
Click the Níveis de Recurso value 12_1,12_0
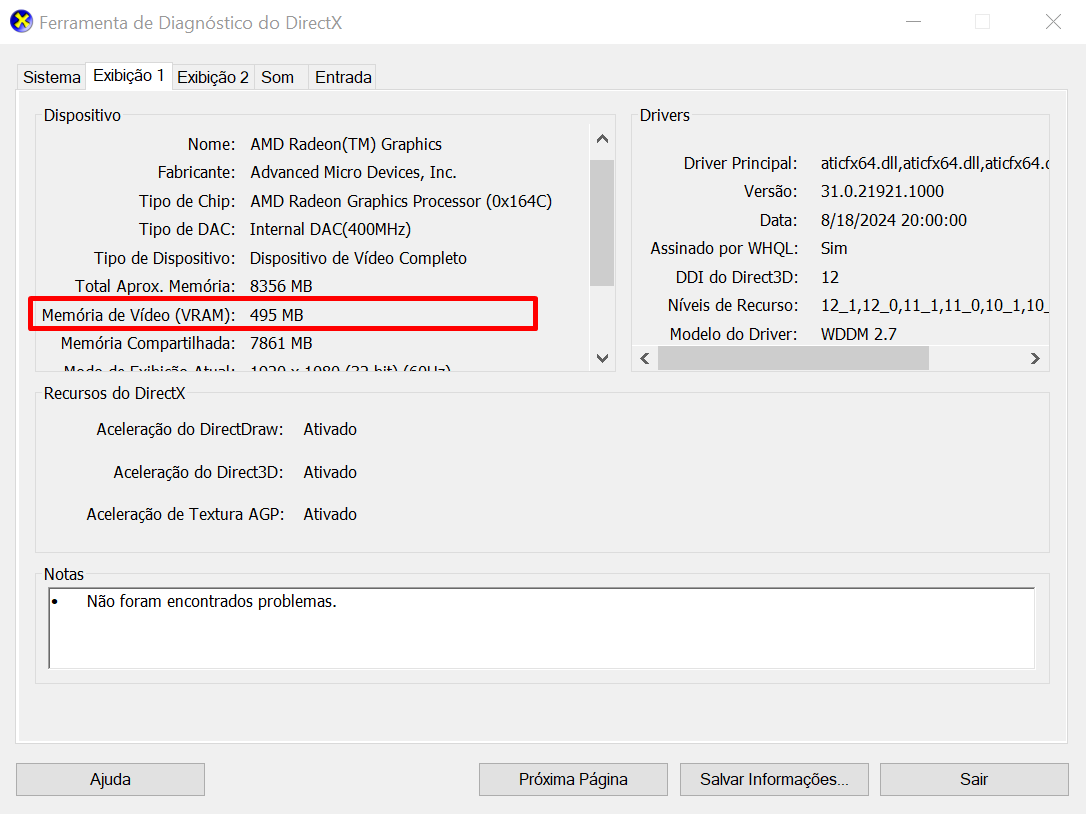click(x=934, y=306)
